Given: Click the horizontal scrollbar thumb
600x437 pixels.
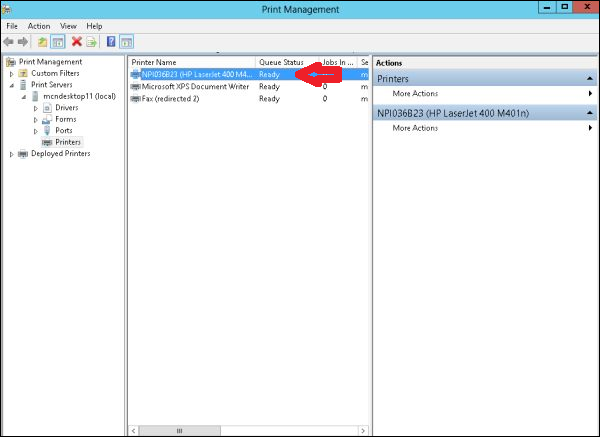Looking at the screenshot, I should 179,431.
